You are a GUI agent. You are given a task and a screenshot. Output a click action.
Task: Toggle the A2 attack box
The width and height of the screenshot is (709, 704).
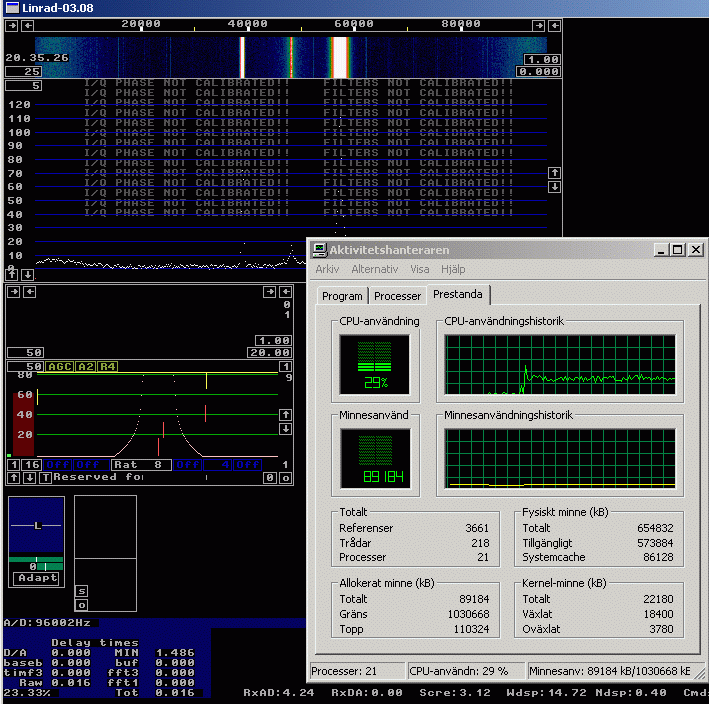click(86, 366)
